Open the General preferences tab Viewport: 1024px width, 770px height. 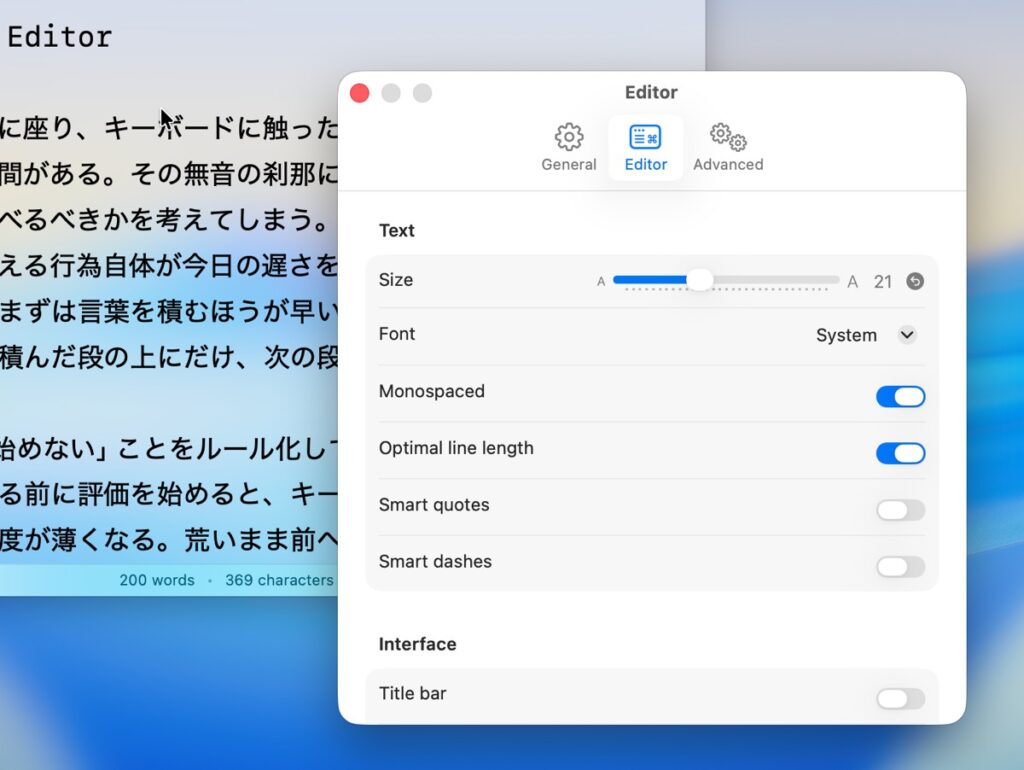click(x=569, y=147)
